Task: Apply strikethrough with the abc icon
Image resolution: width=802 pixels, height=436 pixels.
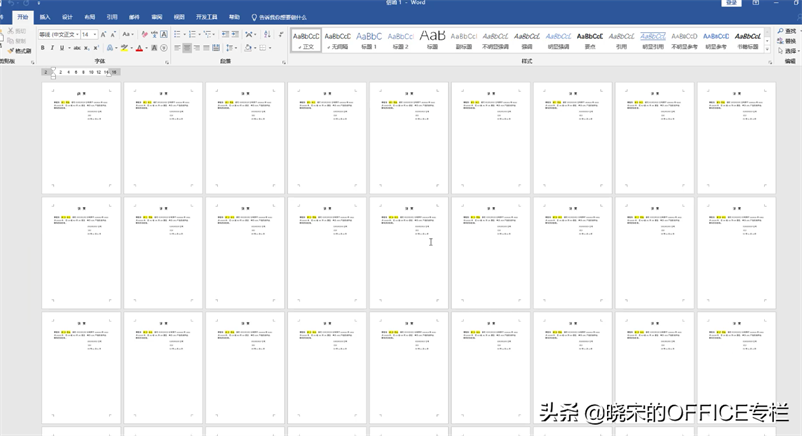Action: point(77,48)
